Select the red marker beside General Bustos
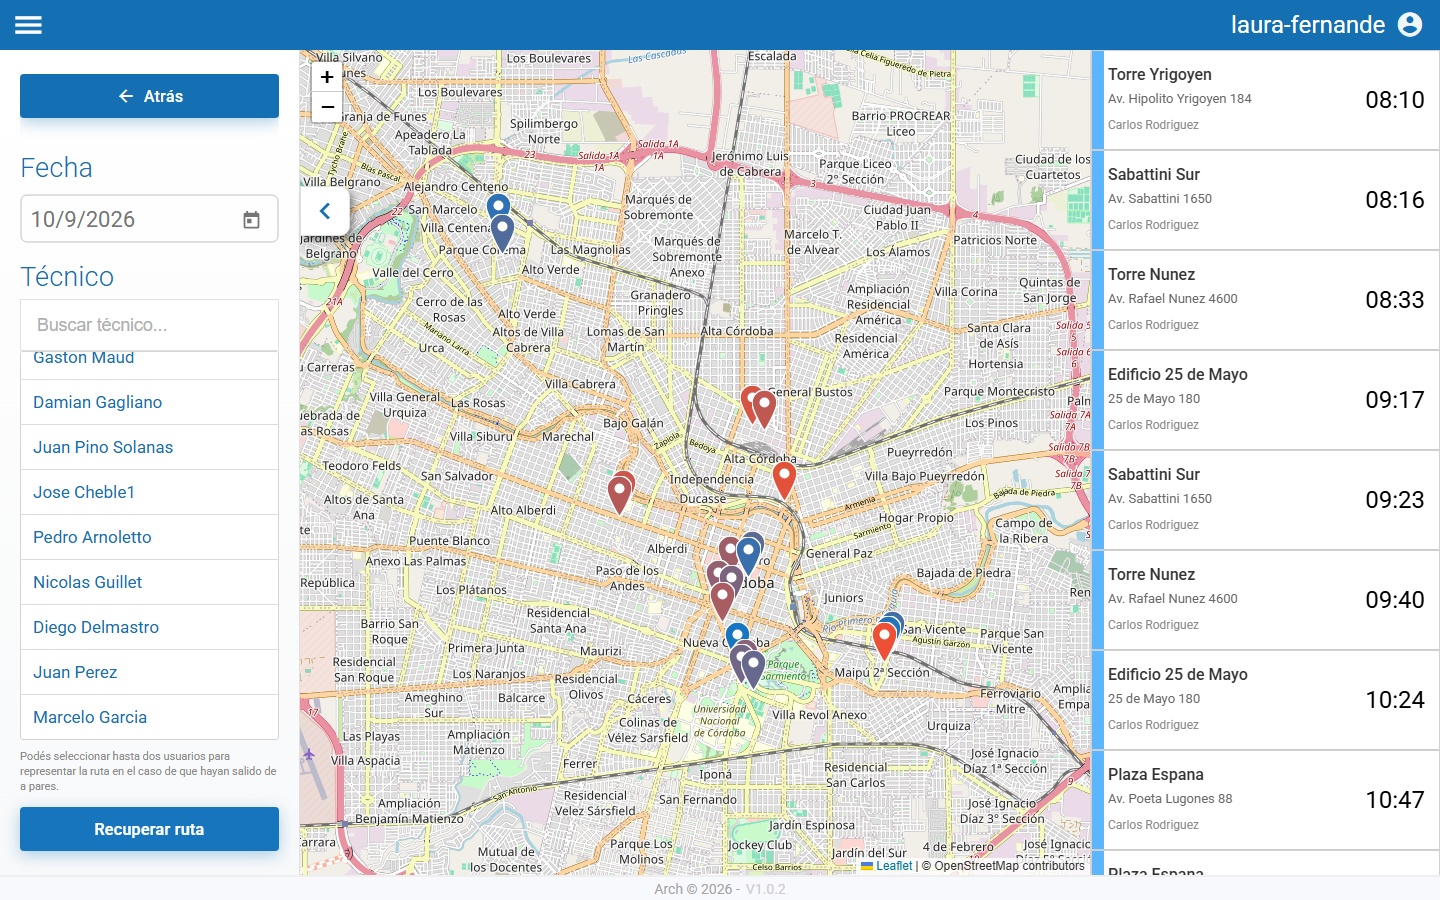The width and height of the screenshot is (1440, 900). tap(764, 409)
